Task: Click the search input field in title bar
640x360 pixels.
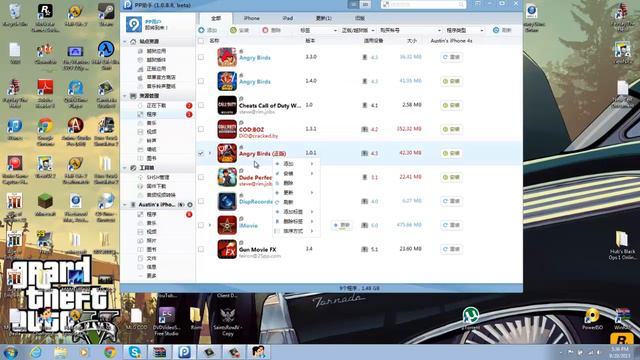Action: 424,4
